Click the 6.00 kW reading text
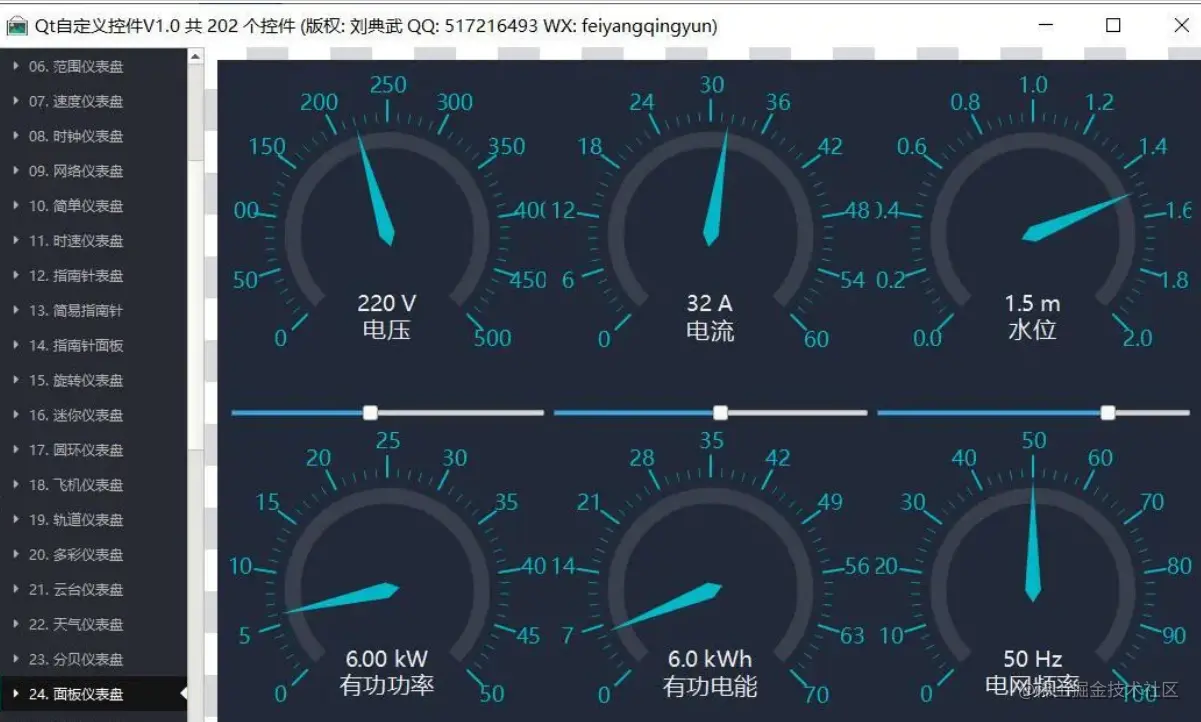Viewport: 1201px width, 722px height. [387, 659]
